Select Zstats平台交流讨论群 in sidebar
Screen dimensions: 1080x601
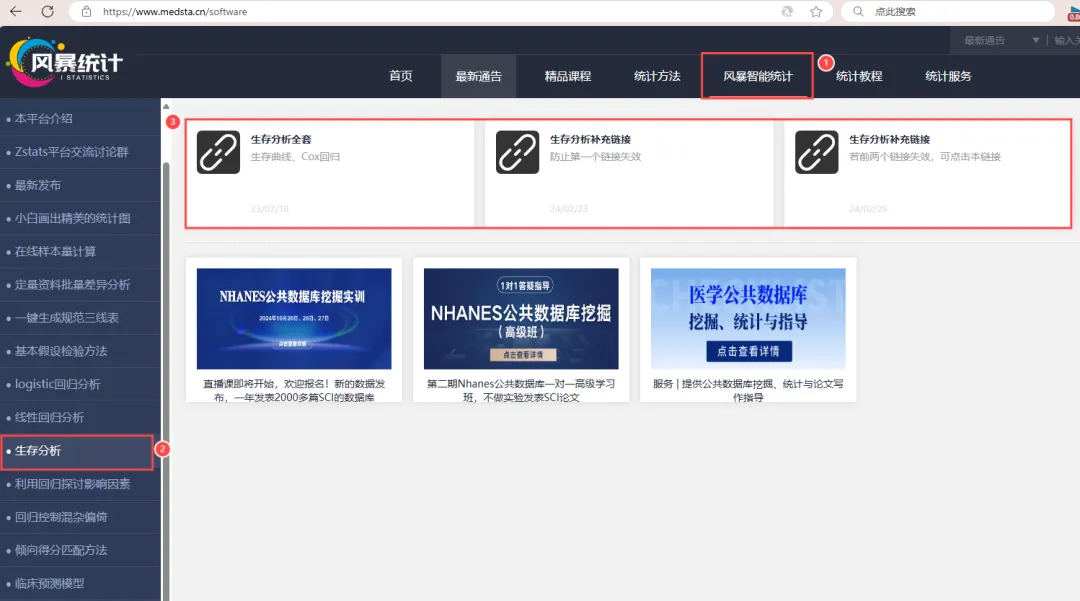click(x=80, y=151)
